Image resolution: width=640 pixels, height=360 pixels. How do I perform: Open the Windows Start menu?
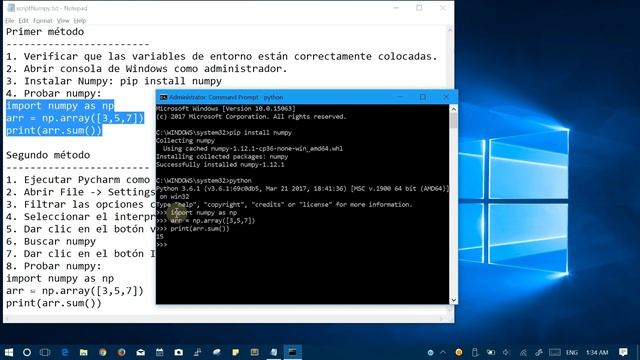coord(8,352)
